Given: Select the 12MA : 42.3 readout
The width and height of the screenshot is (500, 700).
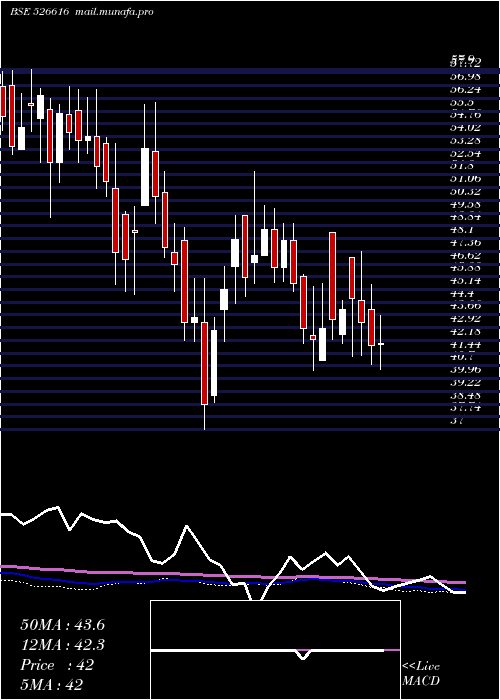Looking at the screenshot, I should pos(63,645).
